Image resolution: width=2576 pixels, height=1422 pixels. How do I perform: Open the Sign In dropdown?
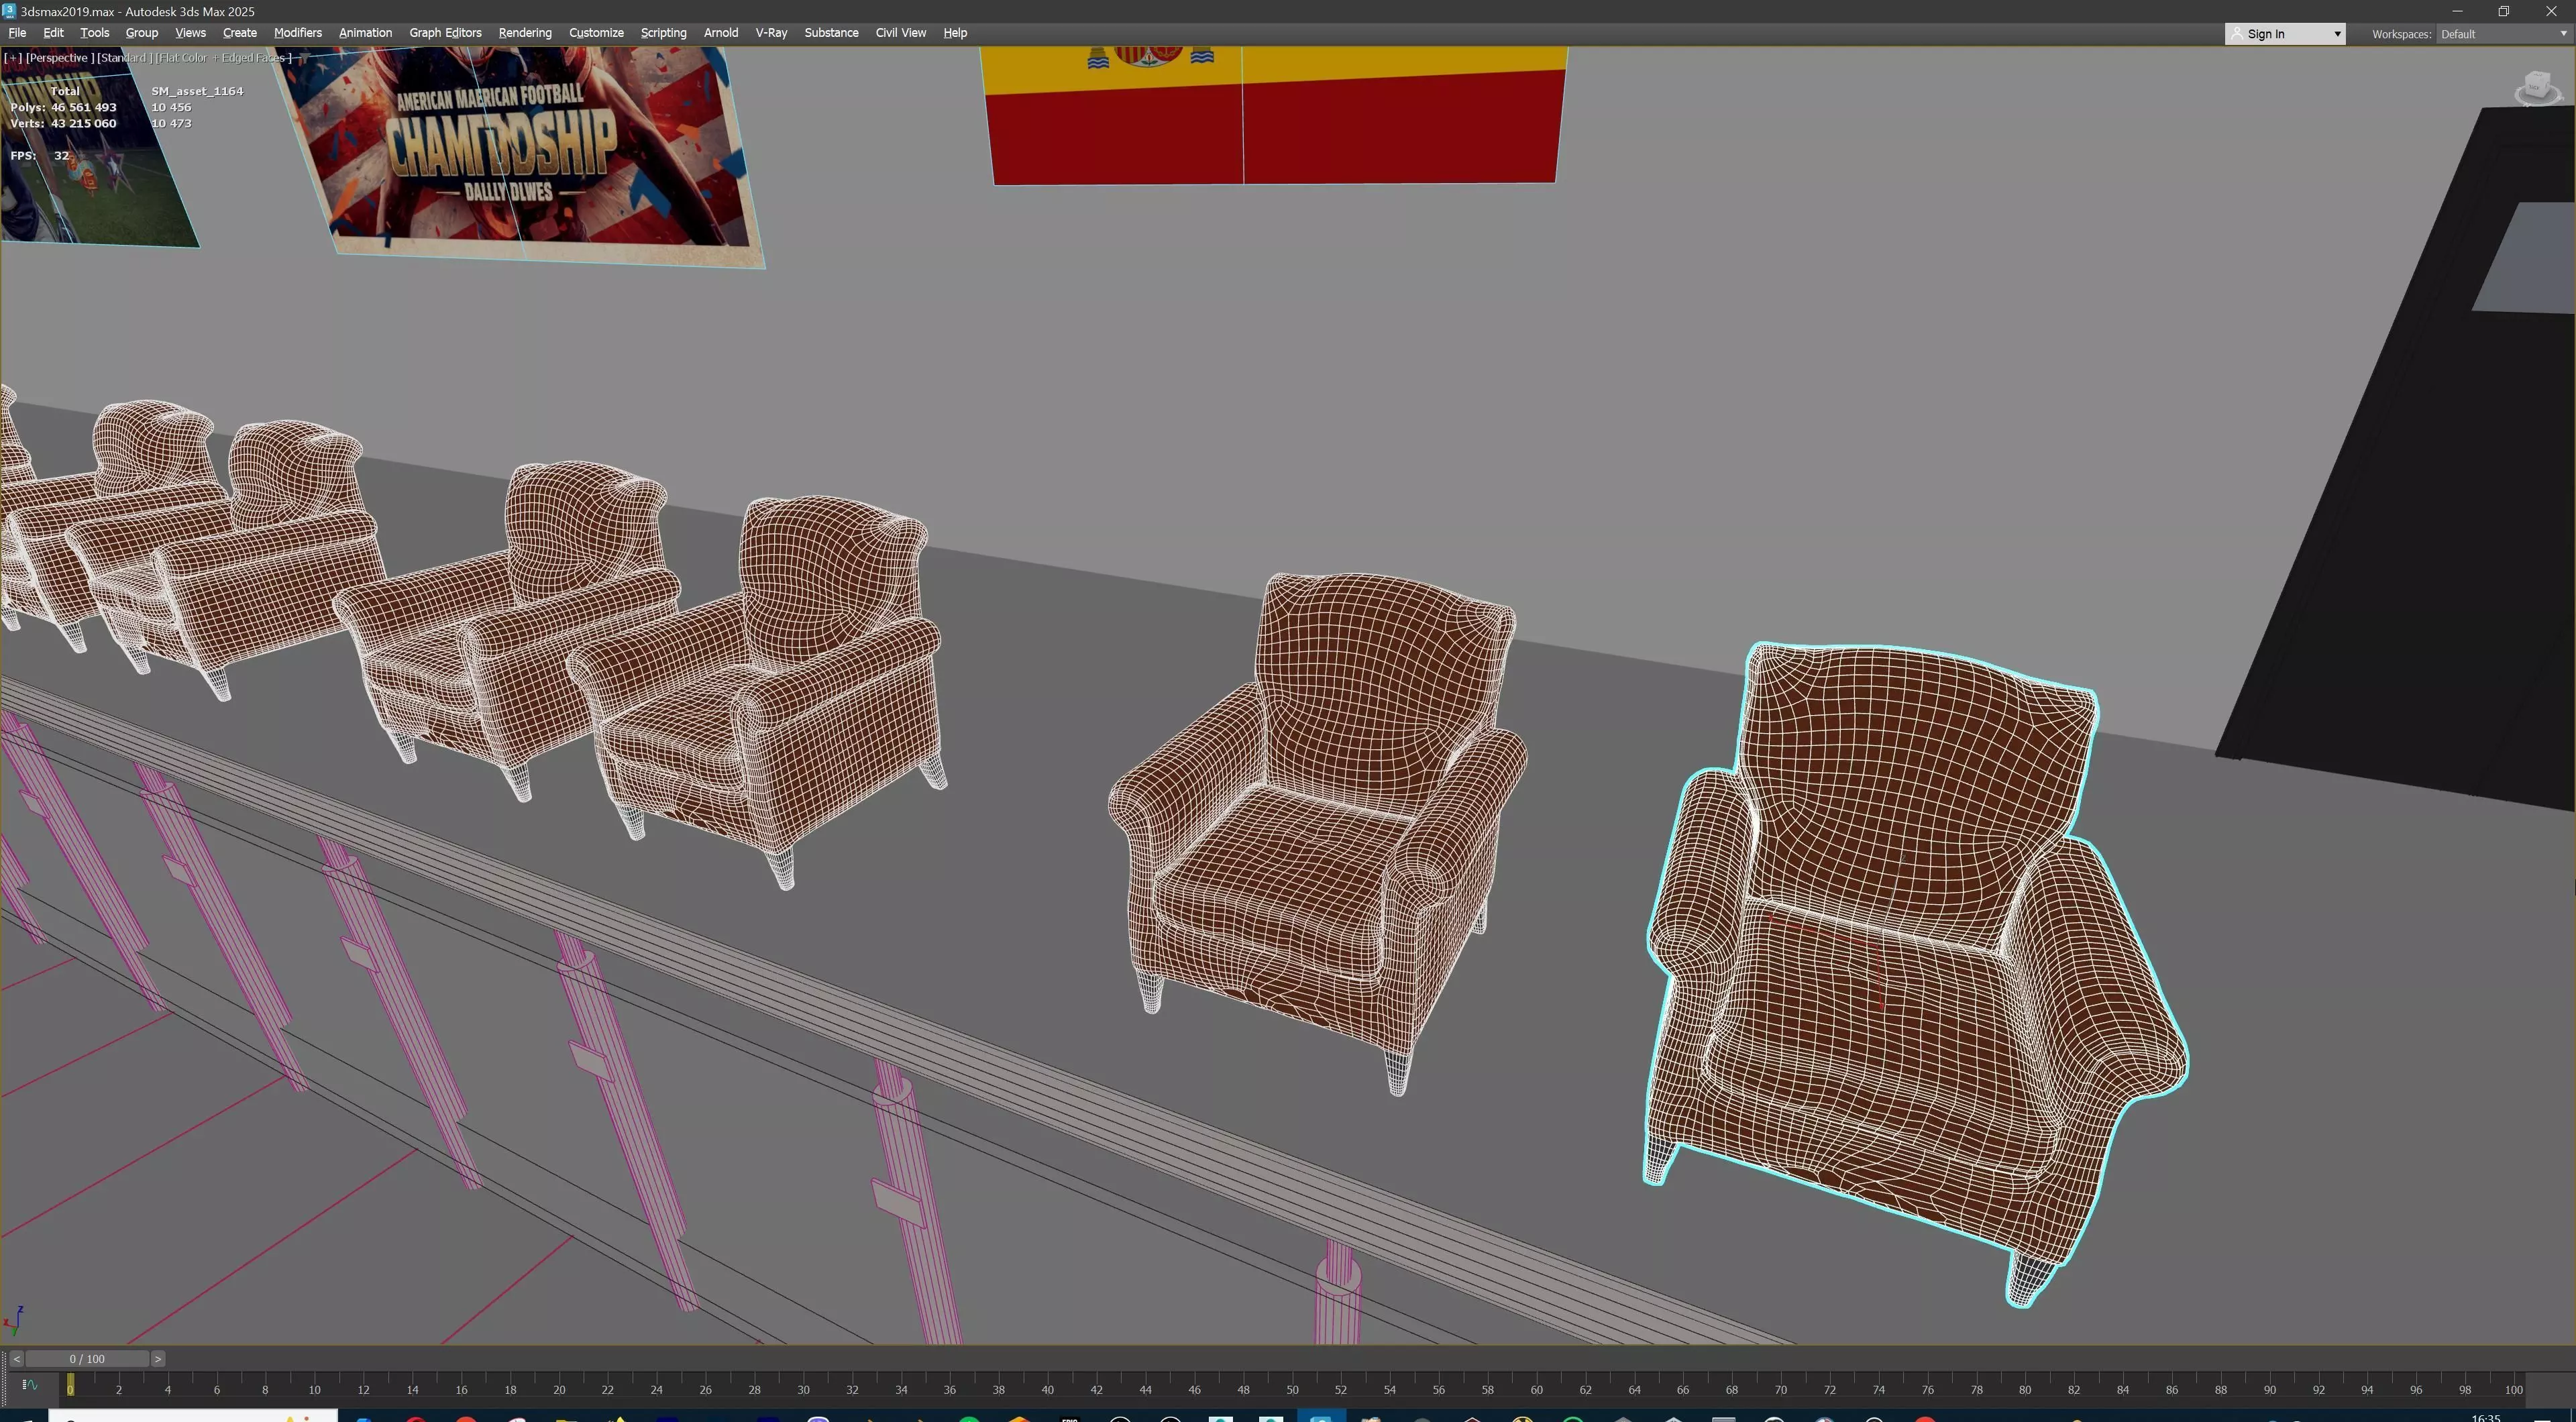(2285, 34)
